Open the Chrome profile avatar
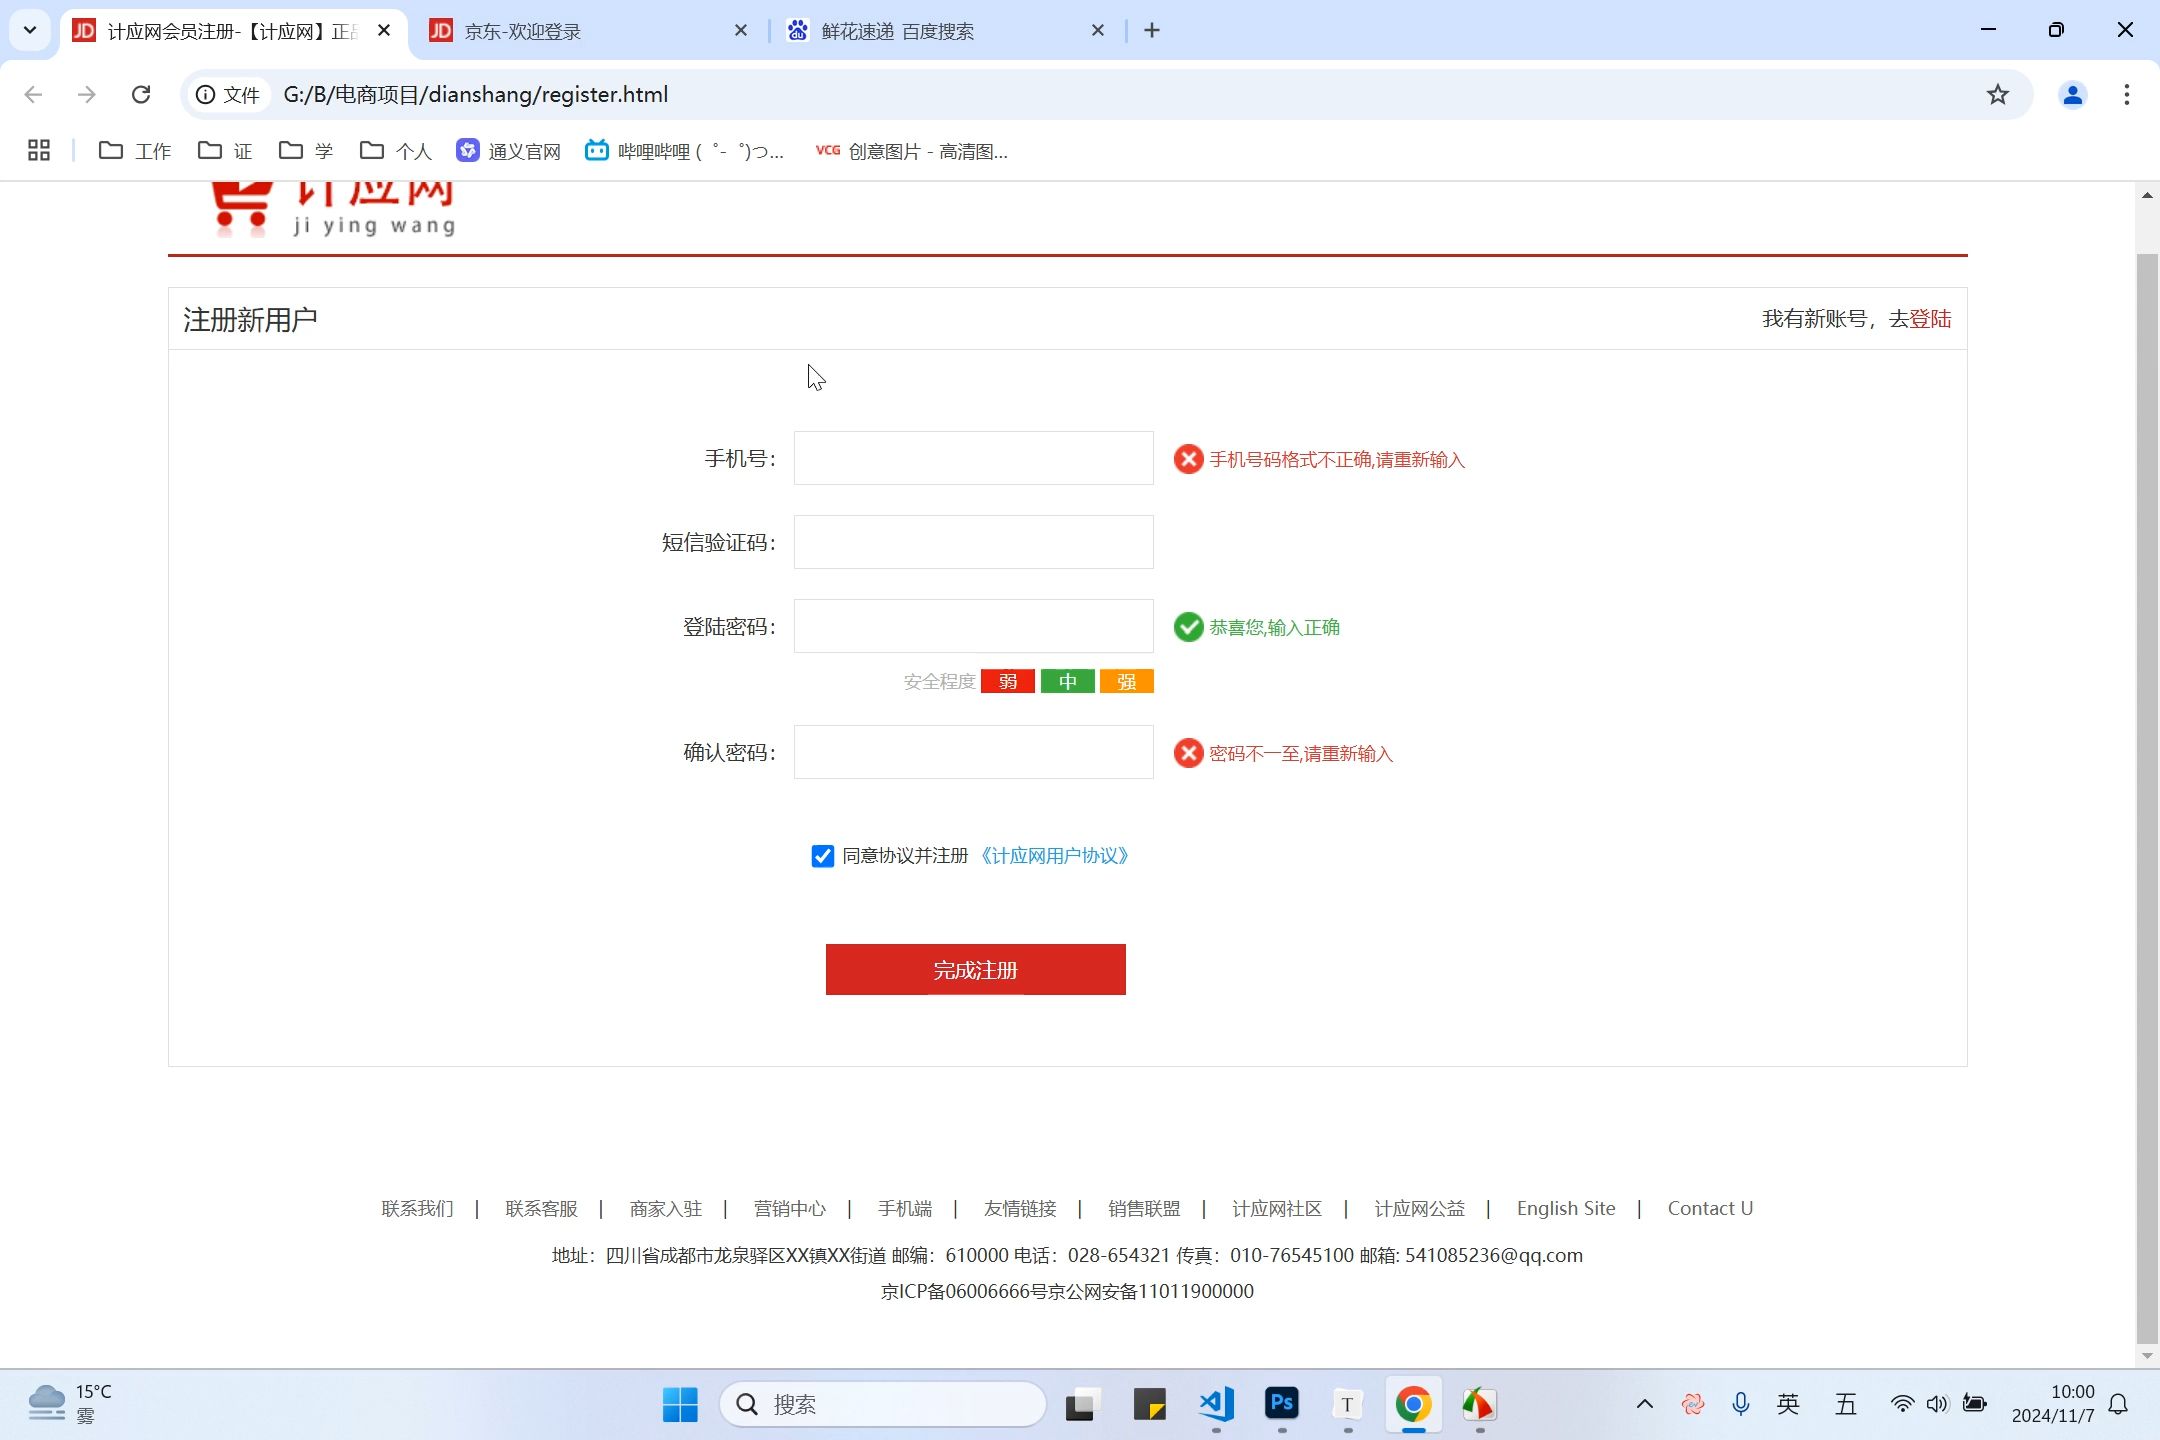2160x1440 pixels. click(2072, 94)
